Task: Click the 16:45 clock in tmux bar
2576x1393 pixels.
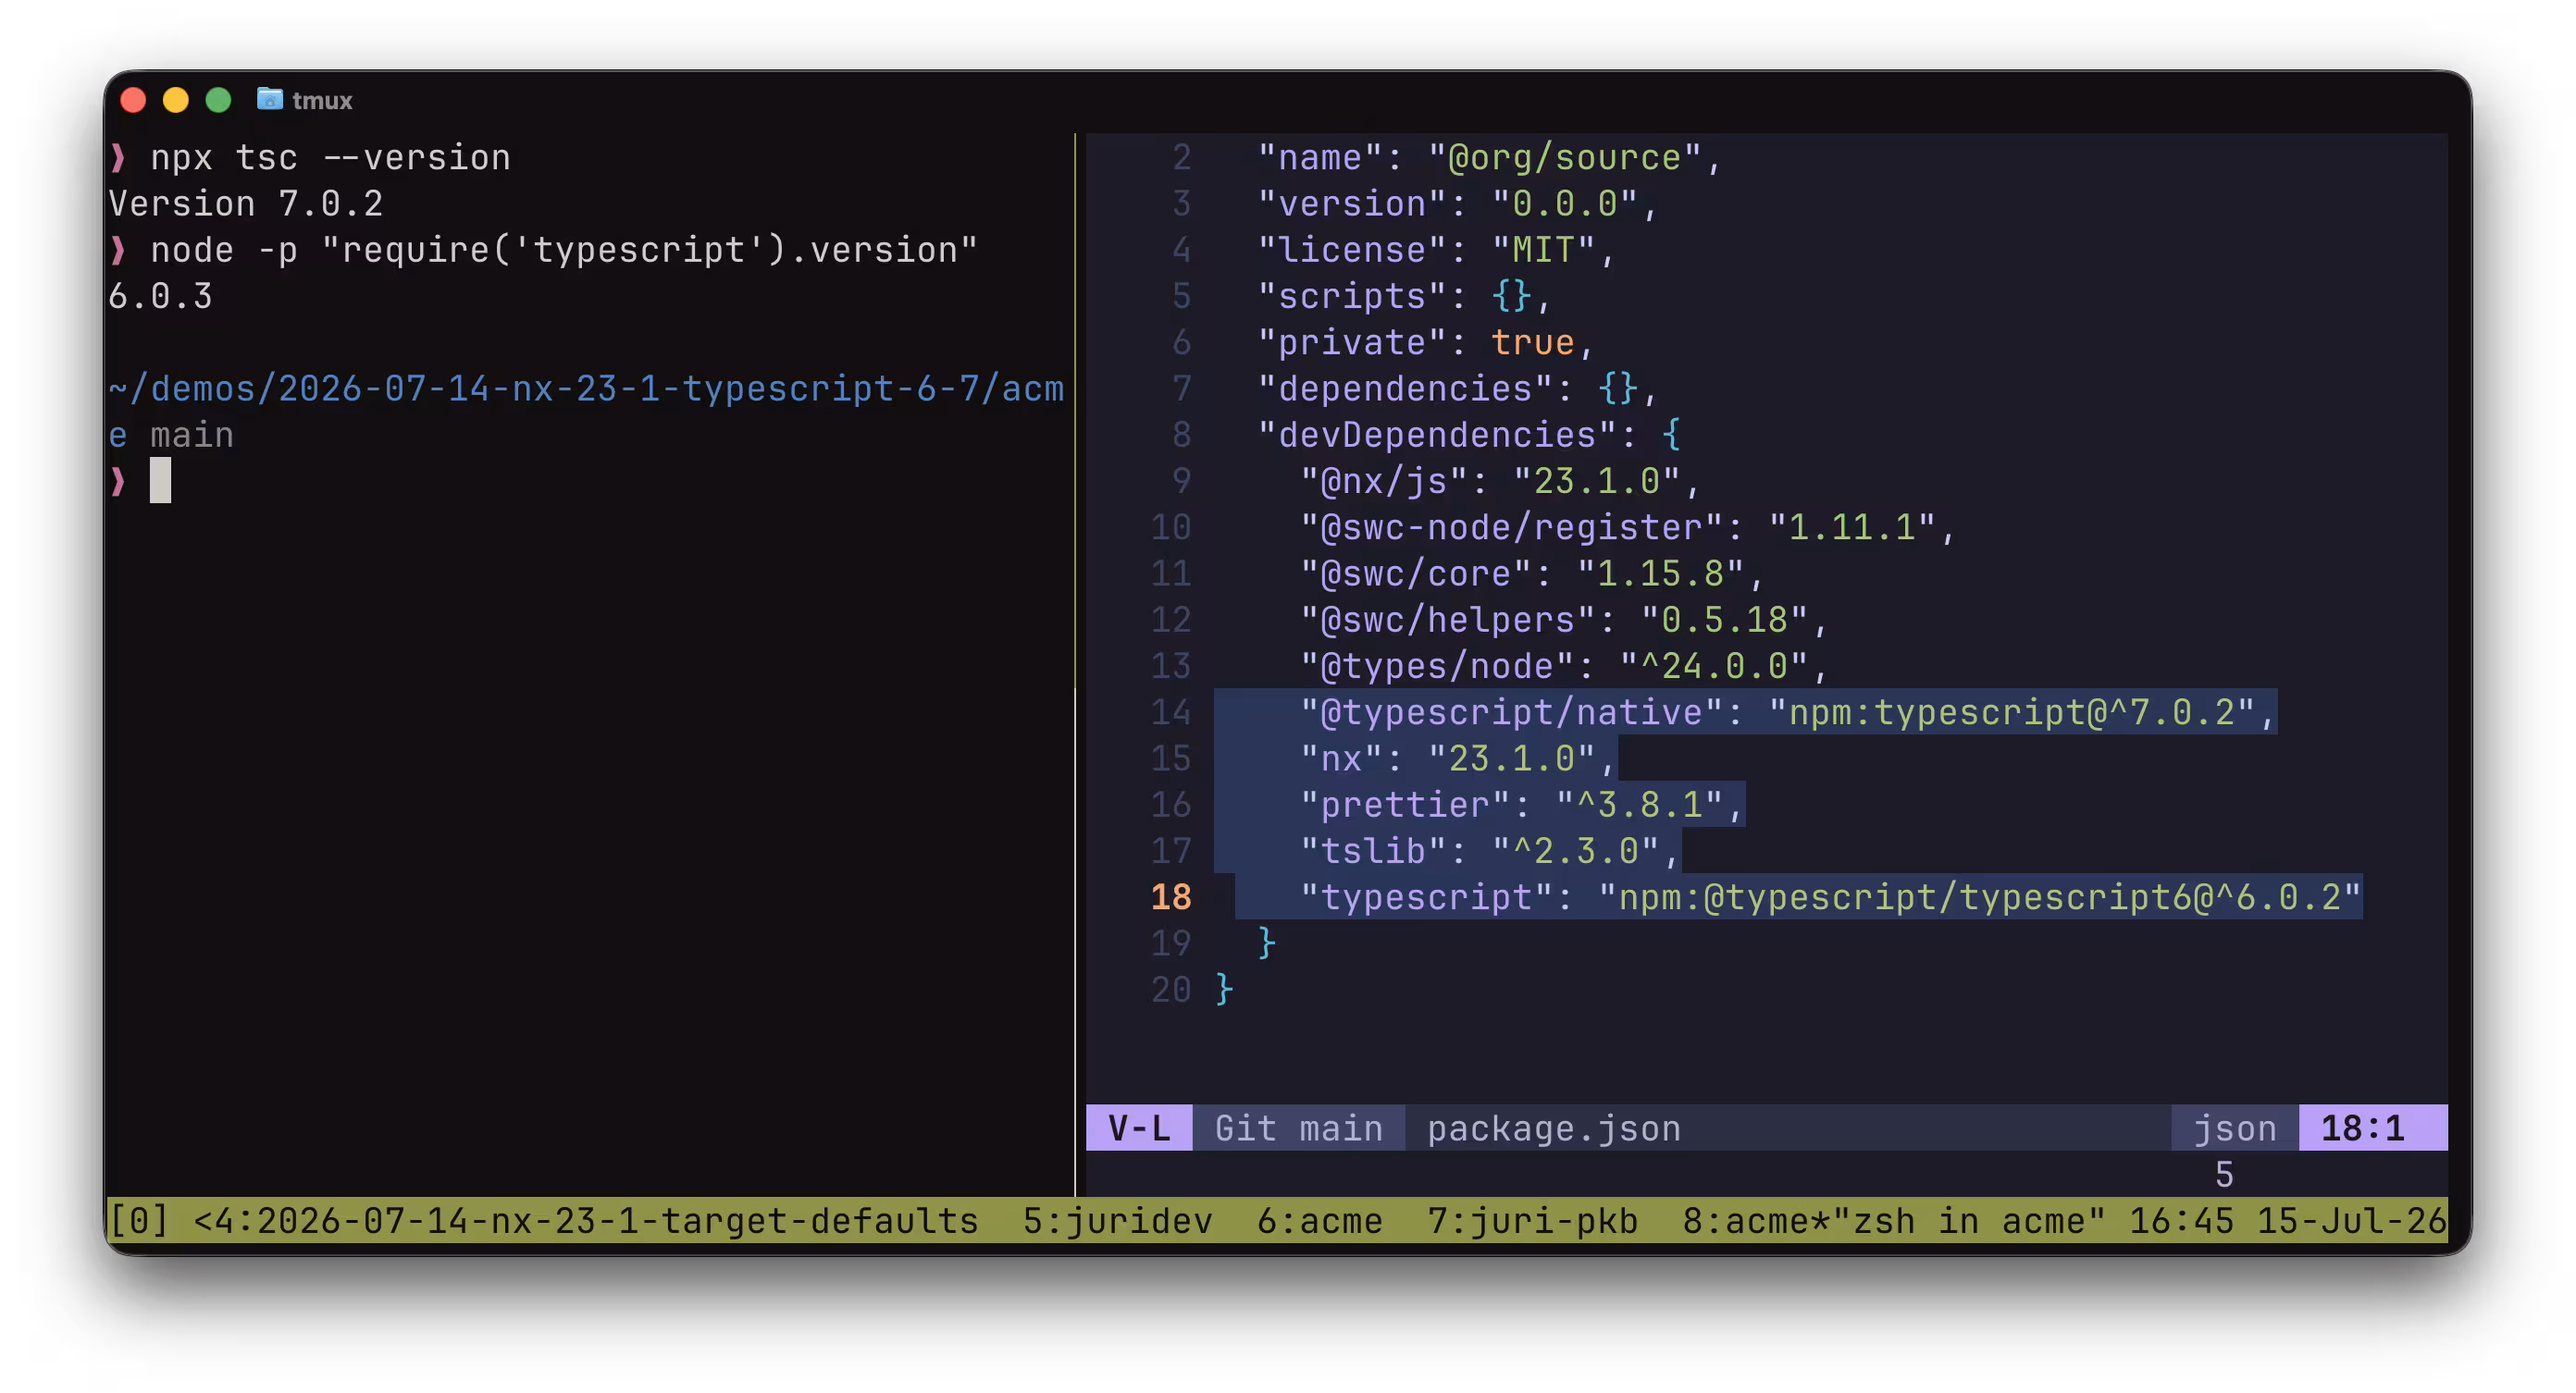Action: [2181, 1221]
